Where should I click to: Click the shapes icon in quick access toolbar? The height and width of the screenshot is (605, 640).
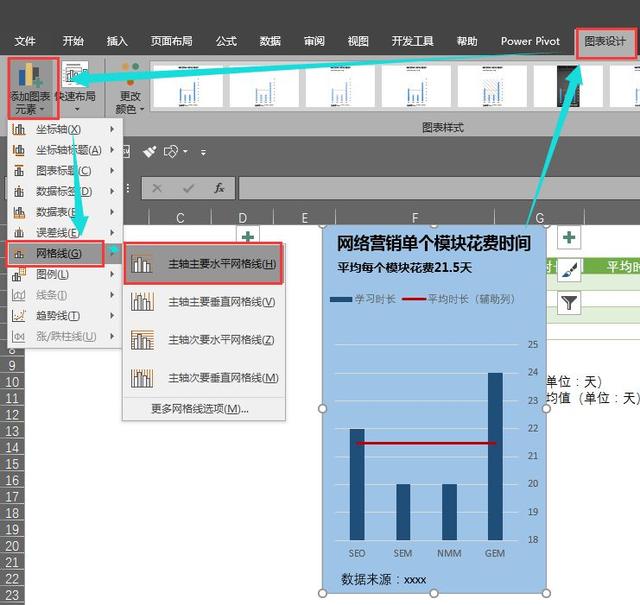pos(171,152)
